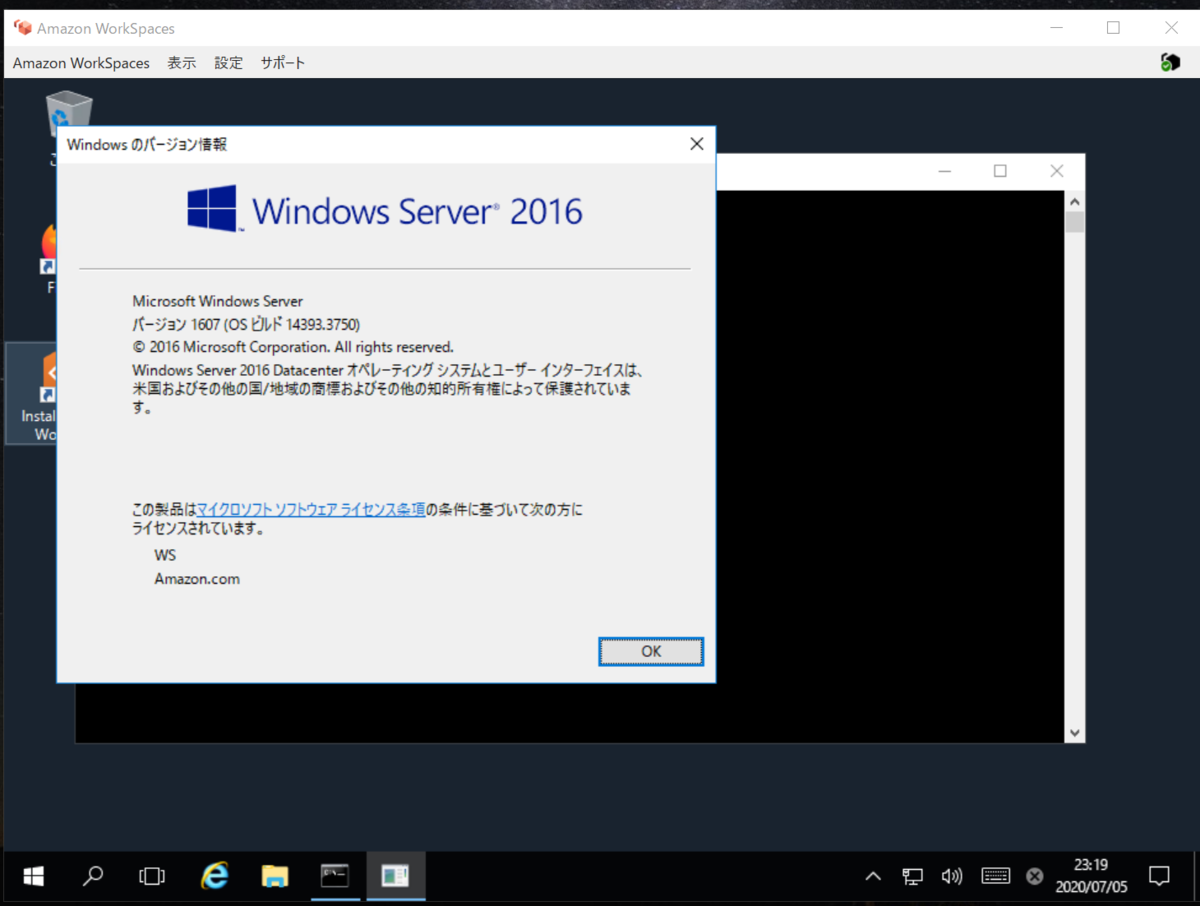Click the バージョン 1607 build text
Image resolution: width=1200 pixels, height=906 pixels.
246,324
